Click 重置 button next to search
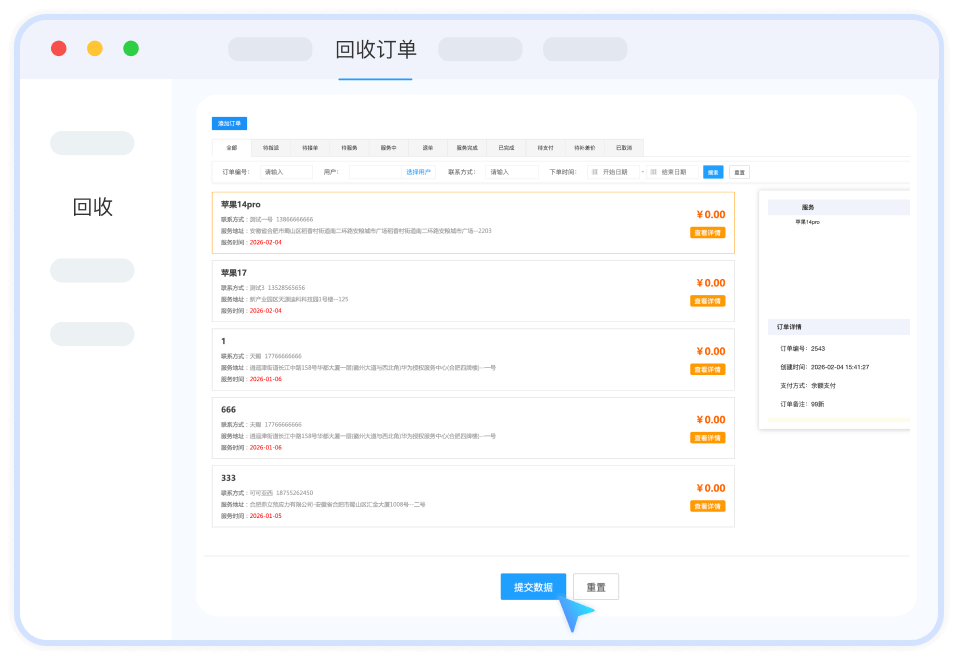 [739, 172]
